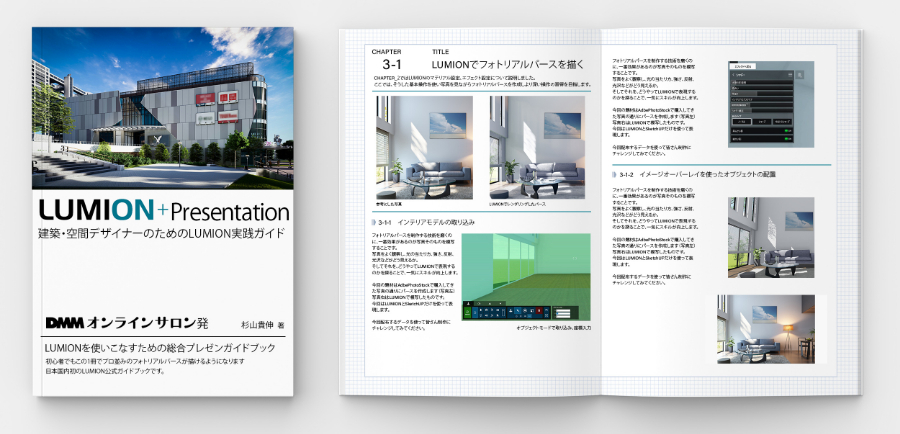Click the caption オブジェクトモードで取り込み、座標入力
The image size is (900, 434).
[553, 327]
